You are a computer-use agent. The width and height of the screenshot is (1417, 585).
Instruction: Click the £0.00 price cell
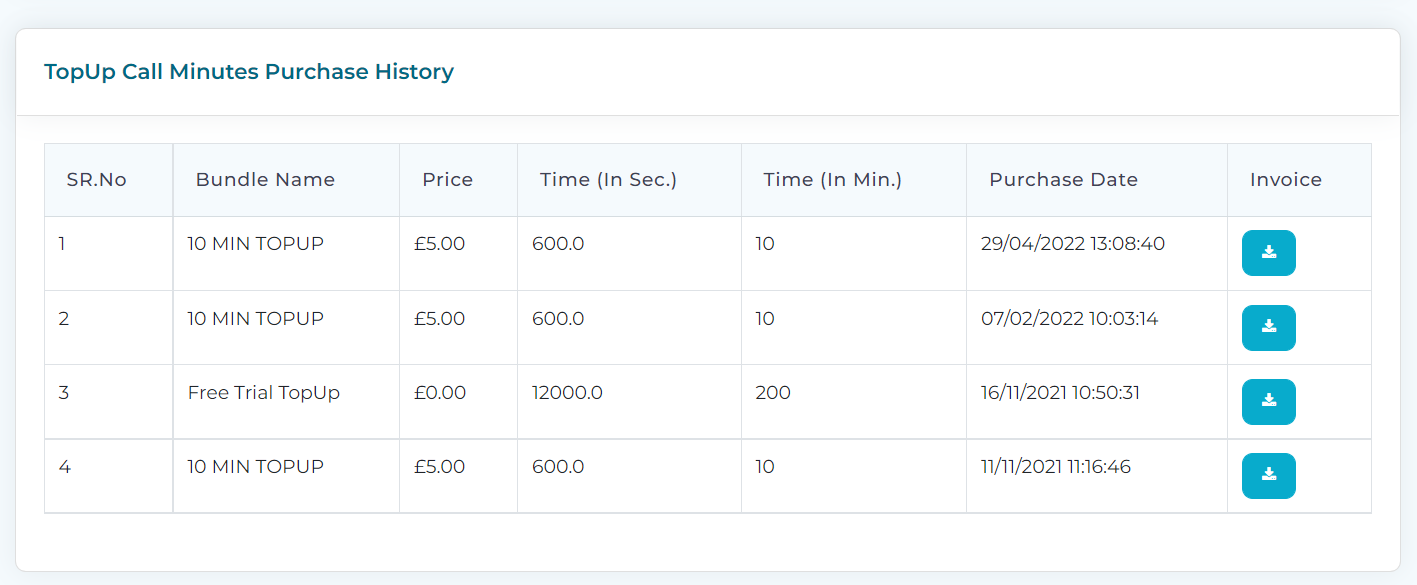click(x=440, y=393)
